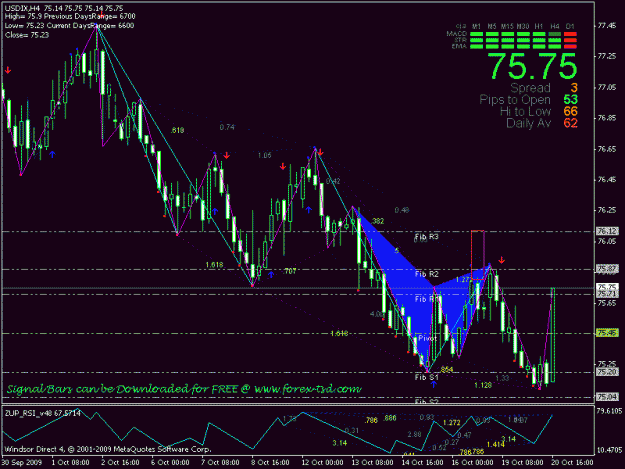The width and height of the screenshot is (625, 469).
Task: Click the STR signal bar under H4
Action: pos(554,40)
